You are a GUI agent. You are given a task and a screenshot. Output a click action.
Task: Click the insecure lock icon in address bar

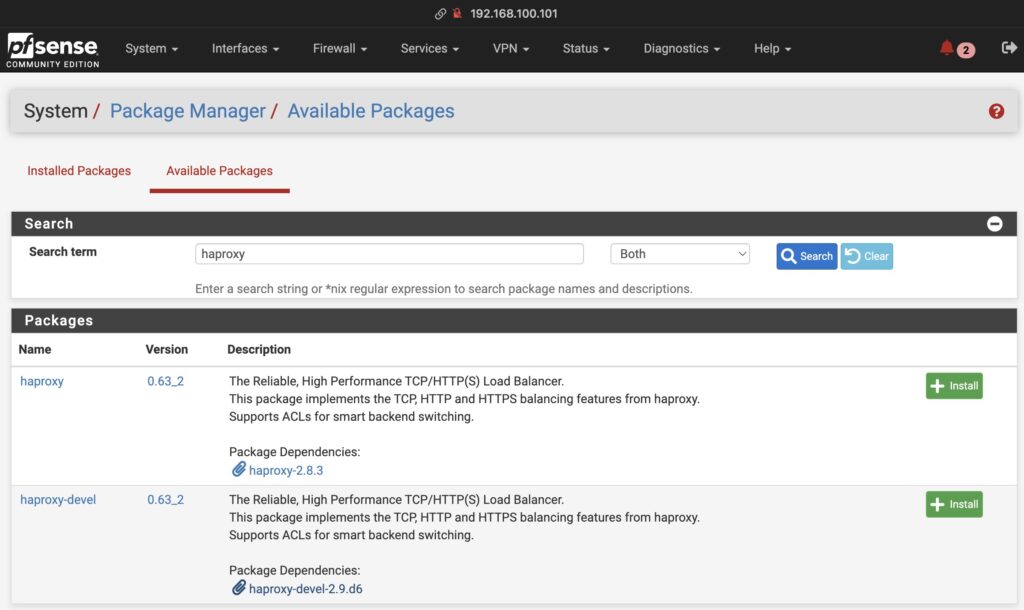[457, 13]
